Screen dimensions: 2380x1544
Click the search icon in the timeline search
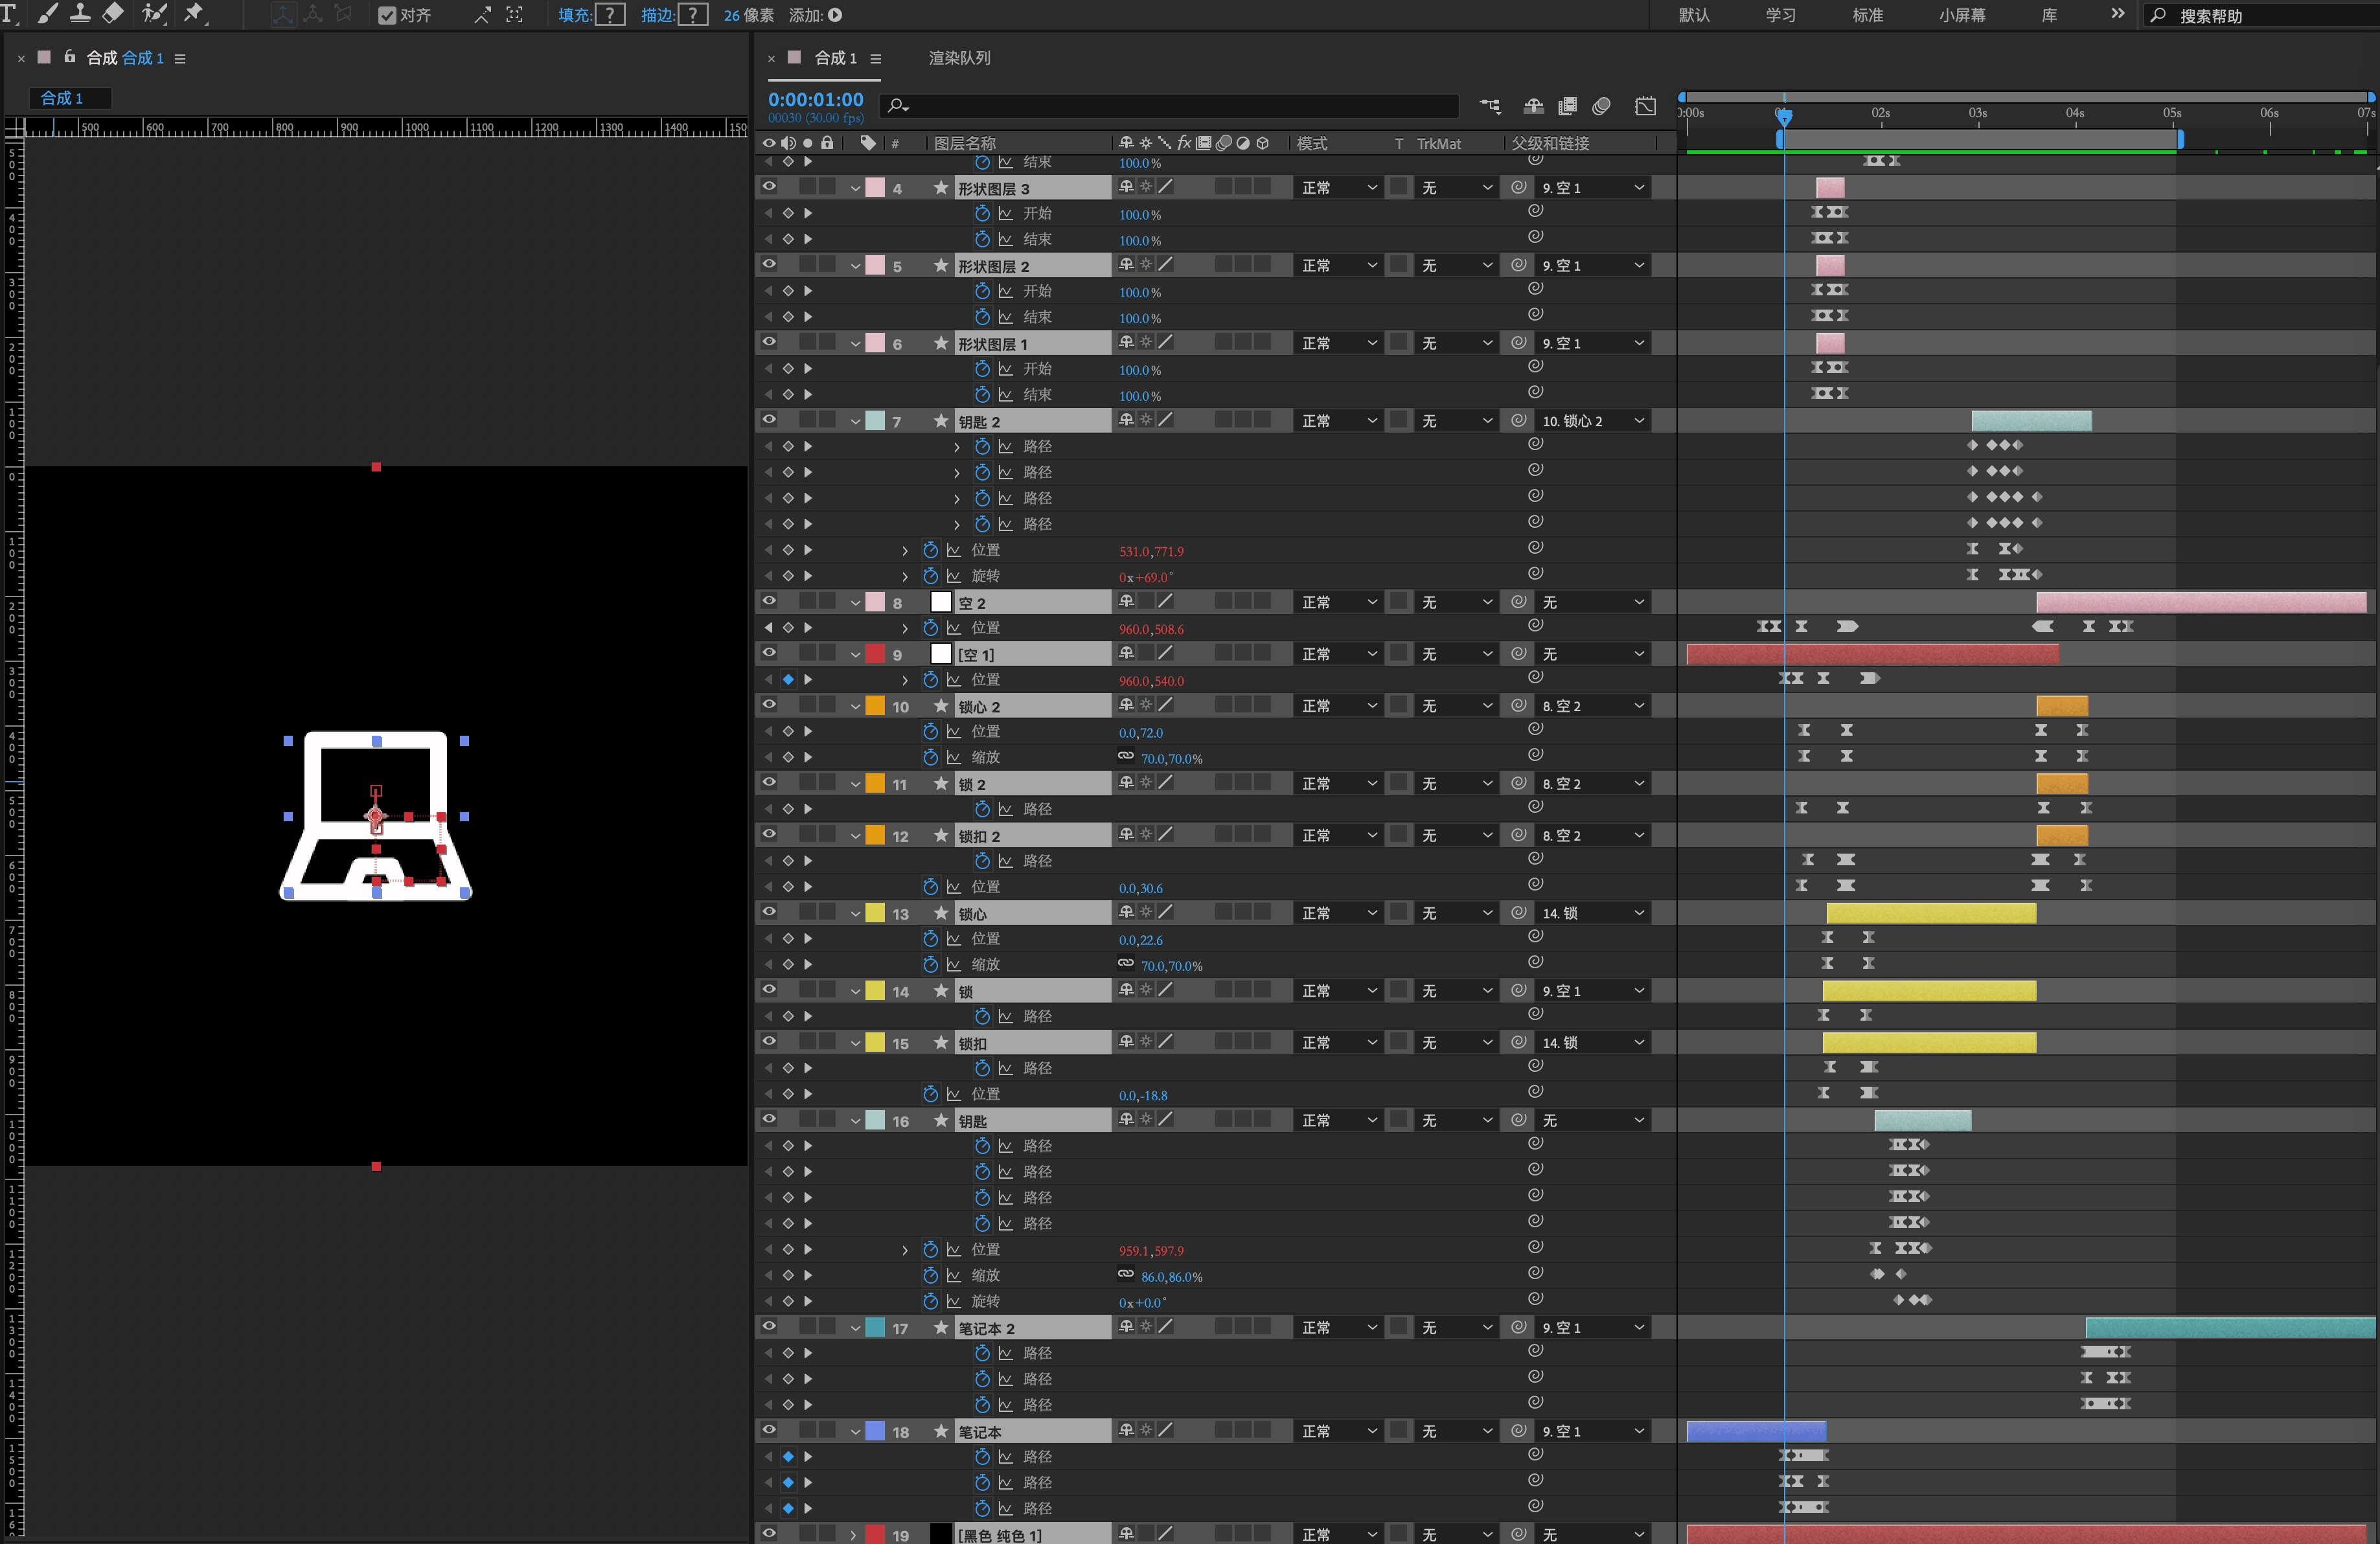897,105
